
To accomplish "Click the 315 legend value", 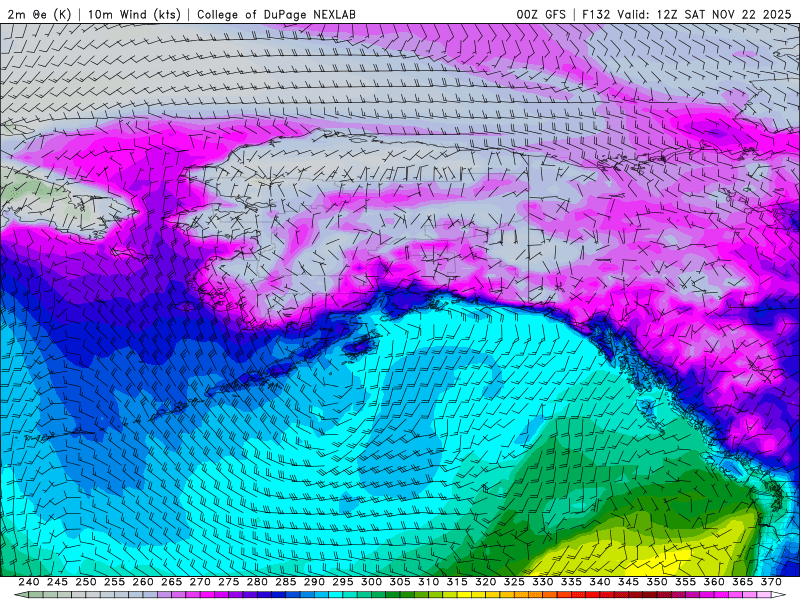I will [x=457, y=582].
